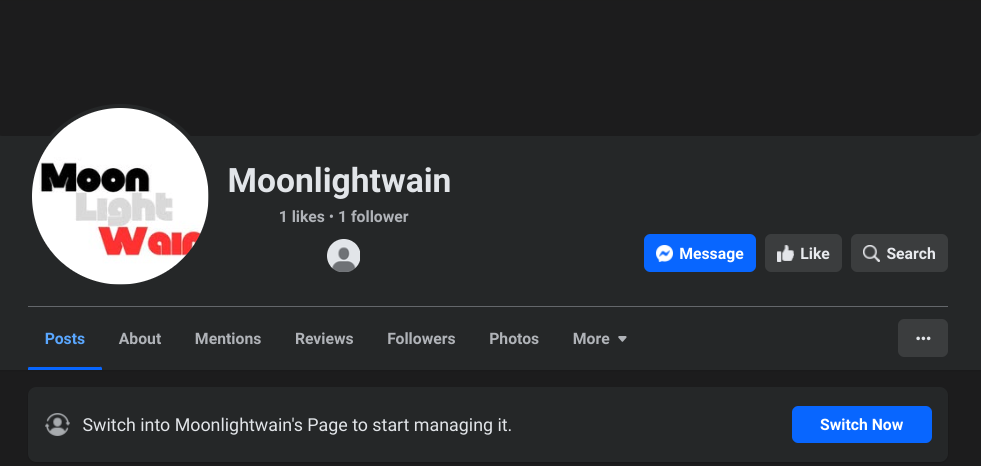The height and width of the screenshot is (466, 981).
Task: Click the thumbs-up Like icon
Action: 785,254
